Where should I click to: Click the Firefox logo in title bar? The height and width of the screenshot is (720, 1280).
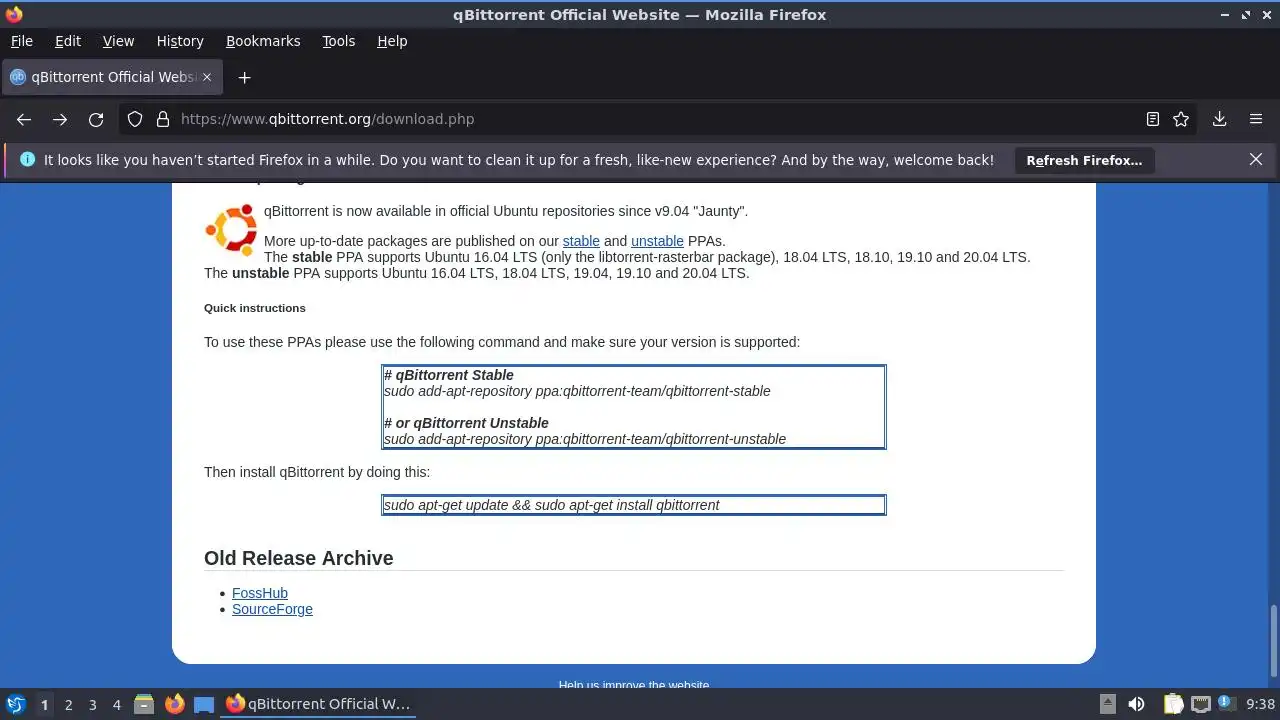(x=14, y=14)
